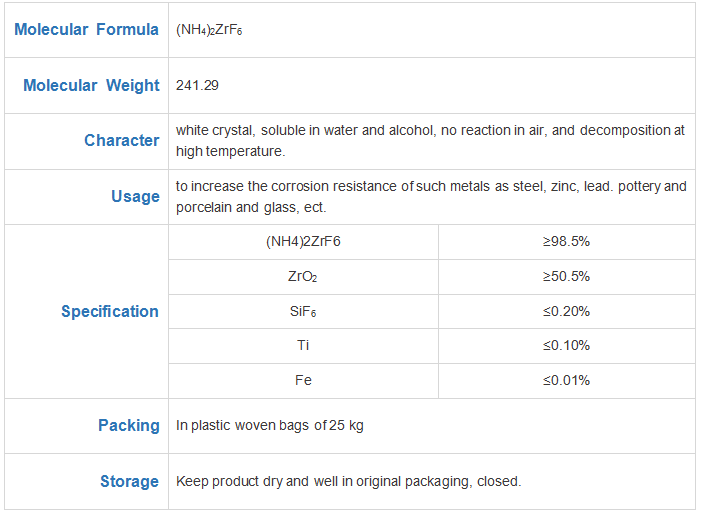The height and width of the screenshot is (514, 701).
Task: Select the (NH4)2ZrF6 specification cell
Action: pyautogui.click(x=303, y=241)
